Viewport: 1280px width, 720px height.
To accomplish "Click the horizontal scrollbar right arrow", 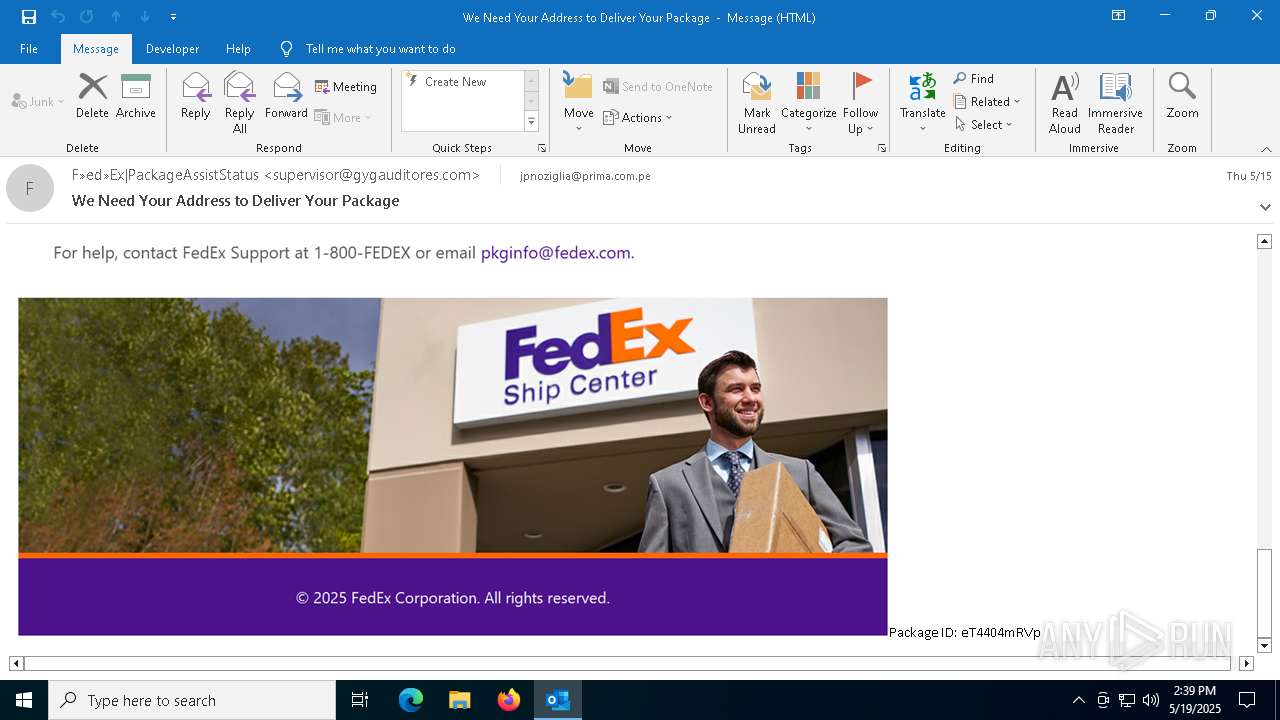I will click(1246, 663).
